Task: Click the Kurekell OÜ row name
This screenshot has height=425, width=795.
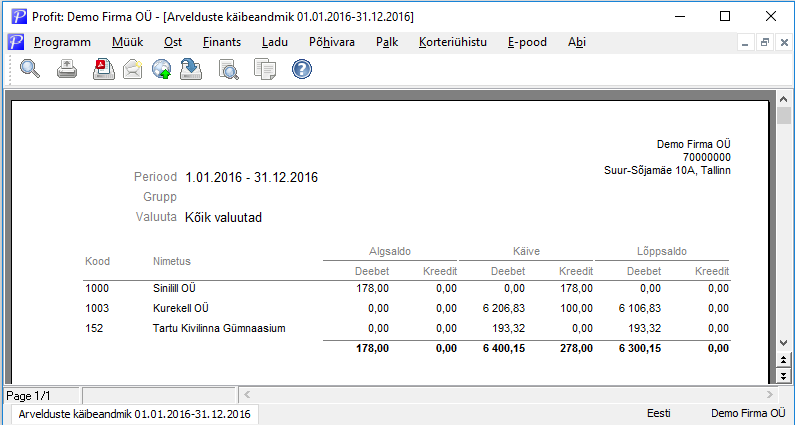Action: click(180, 308)
